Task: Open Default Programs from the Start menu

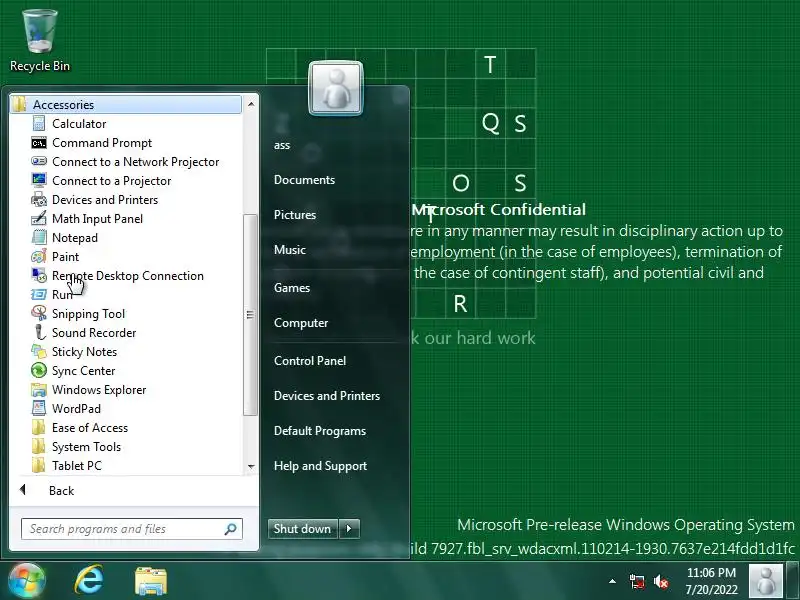Action: [x=319, y=431]
